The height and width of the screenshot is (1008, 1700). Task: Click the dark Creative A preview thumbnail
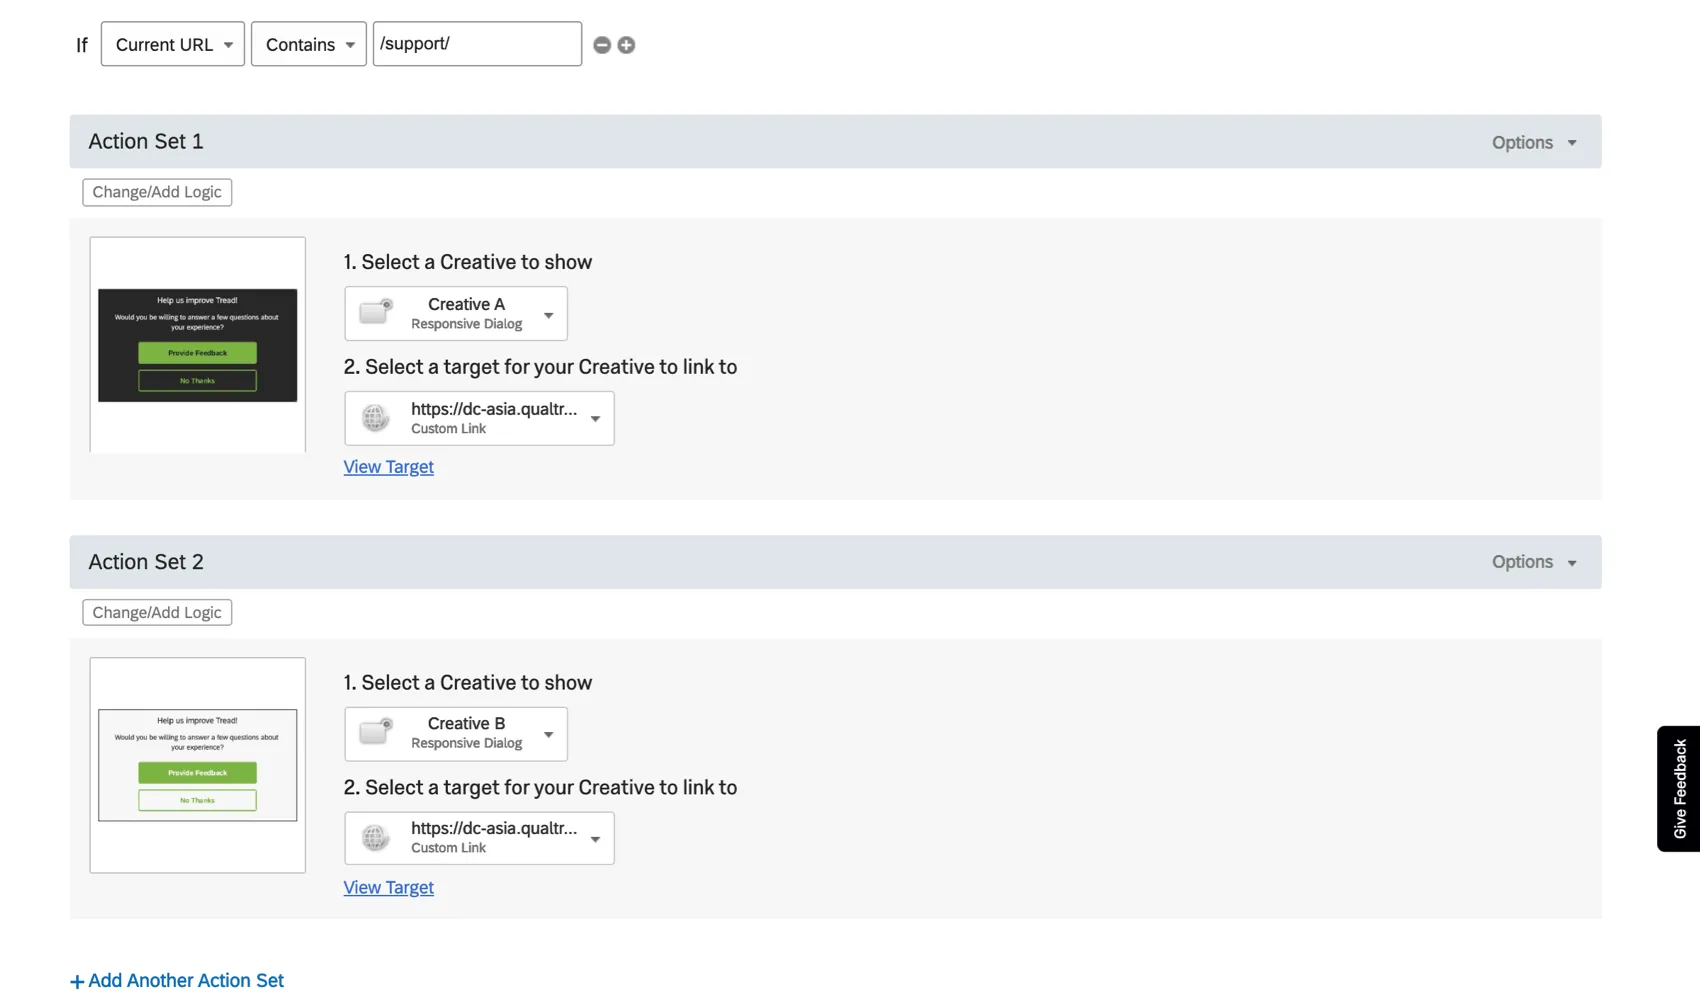click(x=197, y=345)
